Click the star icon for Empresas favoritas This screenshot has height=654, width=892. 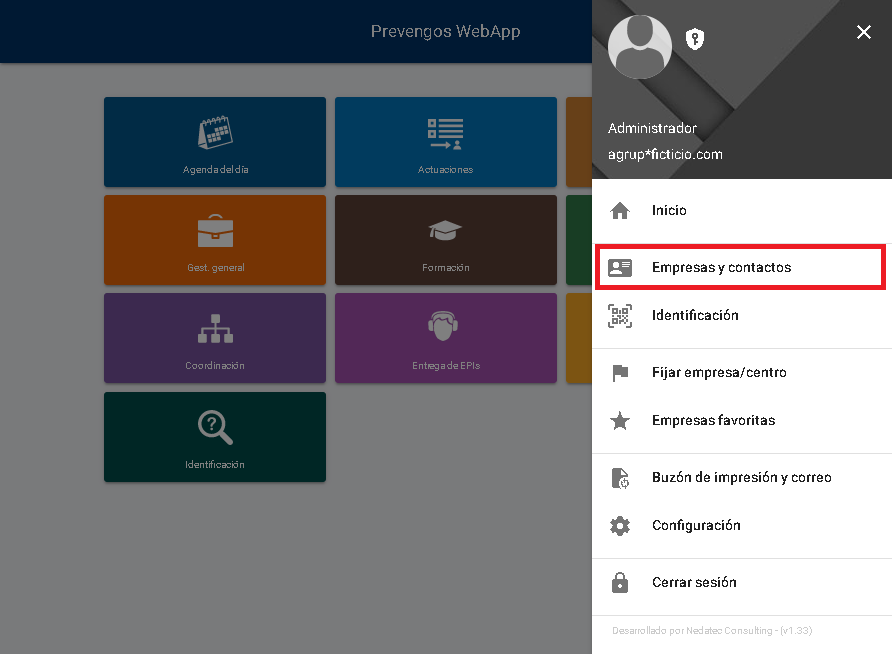(x=620, y=421)
